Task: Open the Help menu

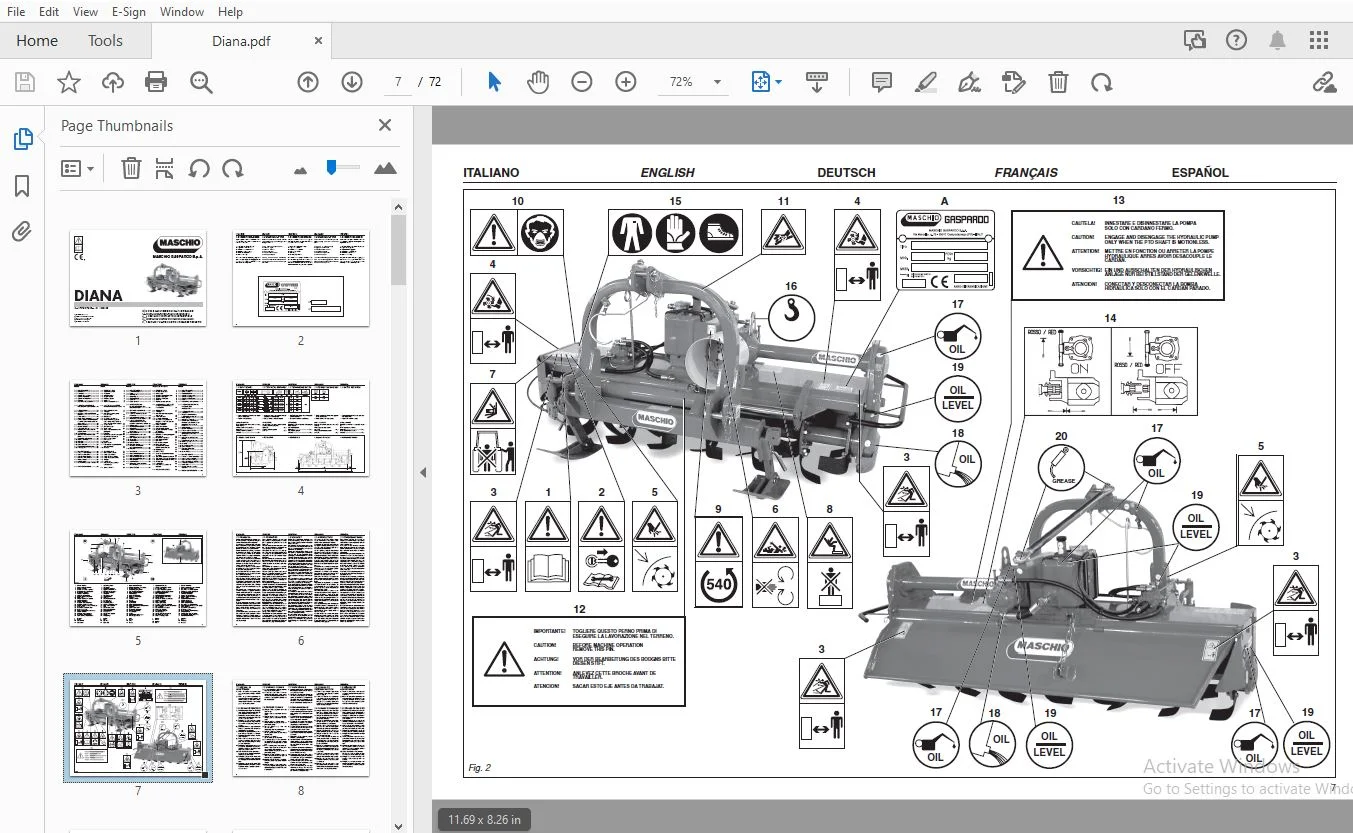Action: pos(230,12)
